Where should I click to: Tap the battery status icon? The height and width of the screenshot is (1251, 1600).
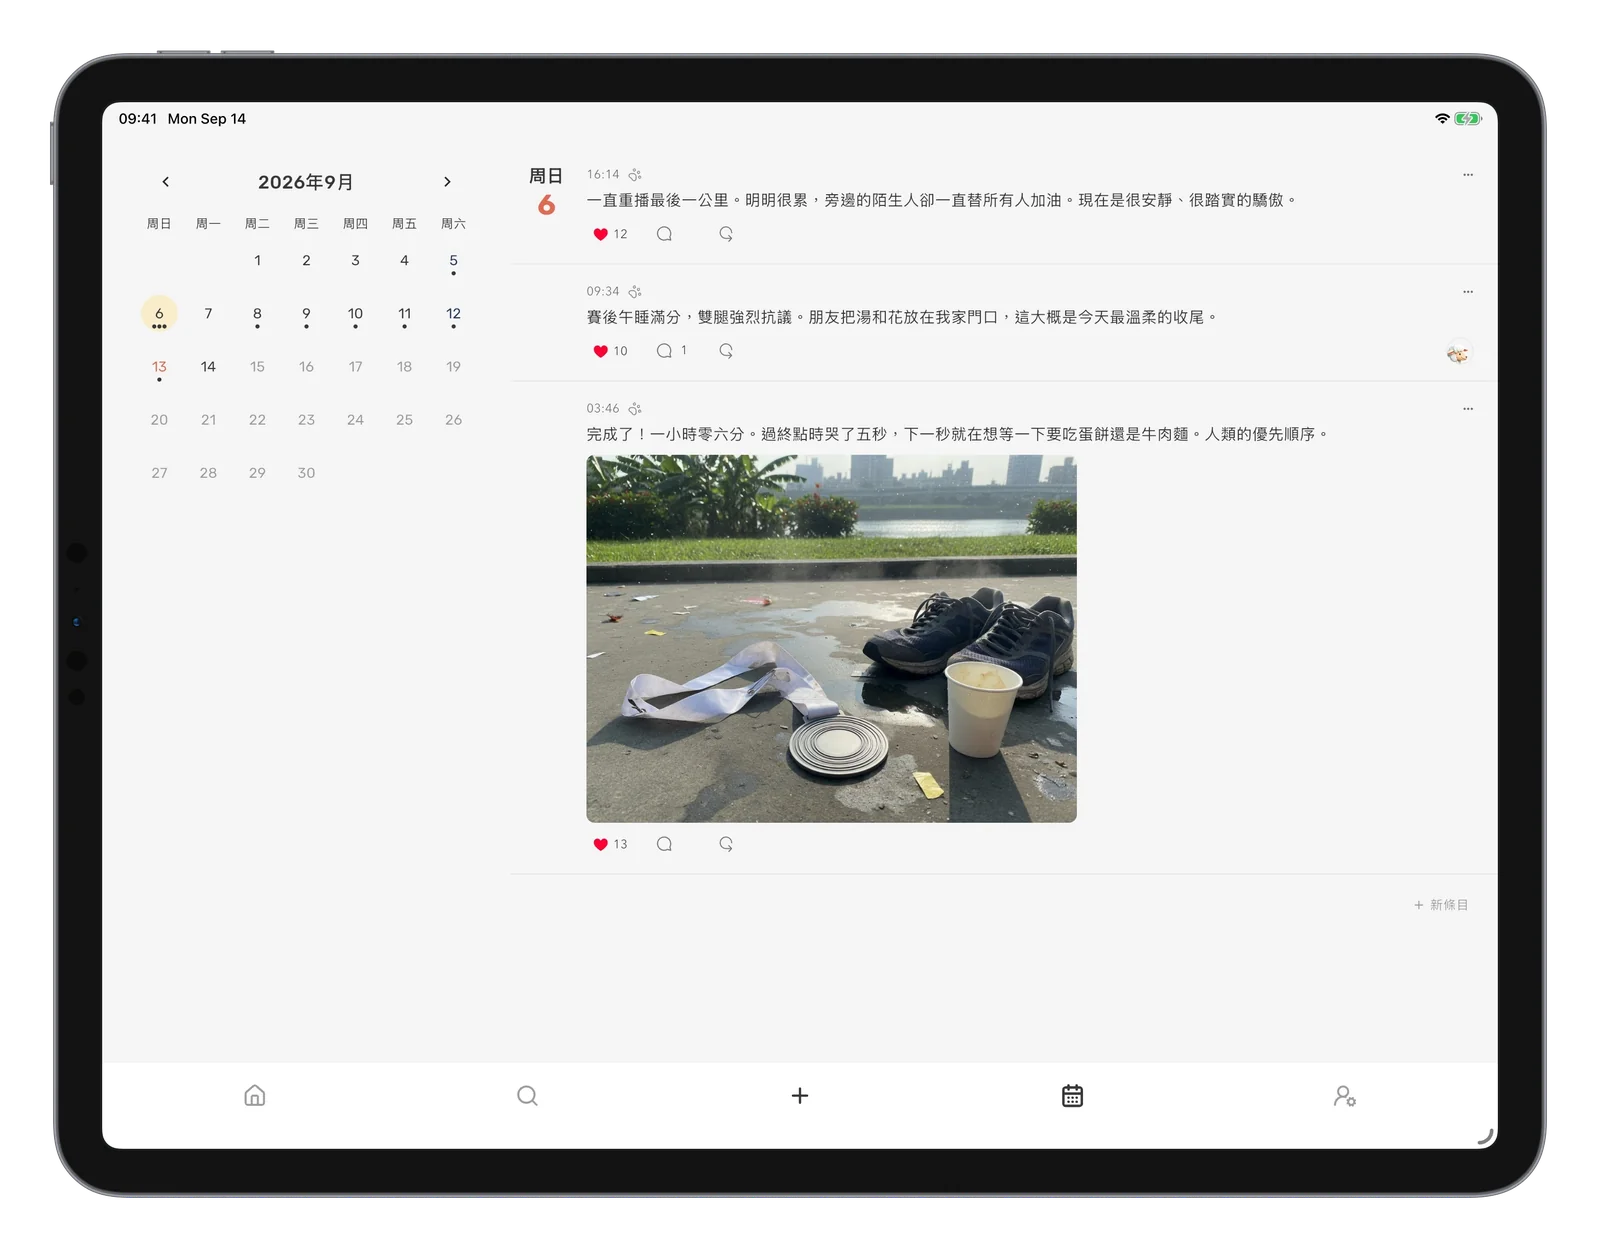1467,119
